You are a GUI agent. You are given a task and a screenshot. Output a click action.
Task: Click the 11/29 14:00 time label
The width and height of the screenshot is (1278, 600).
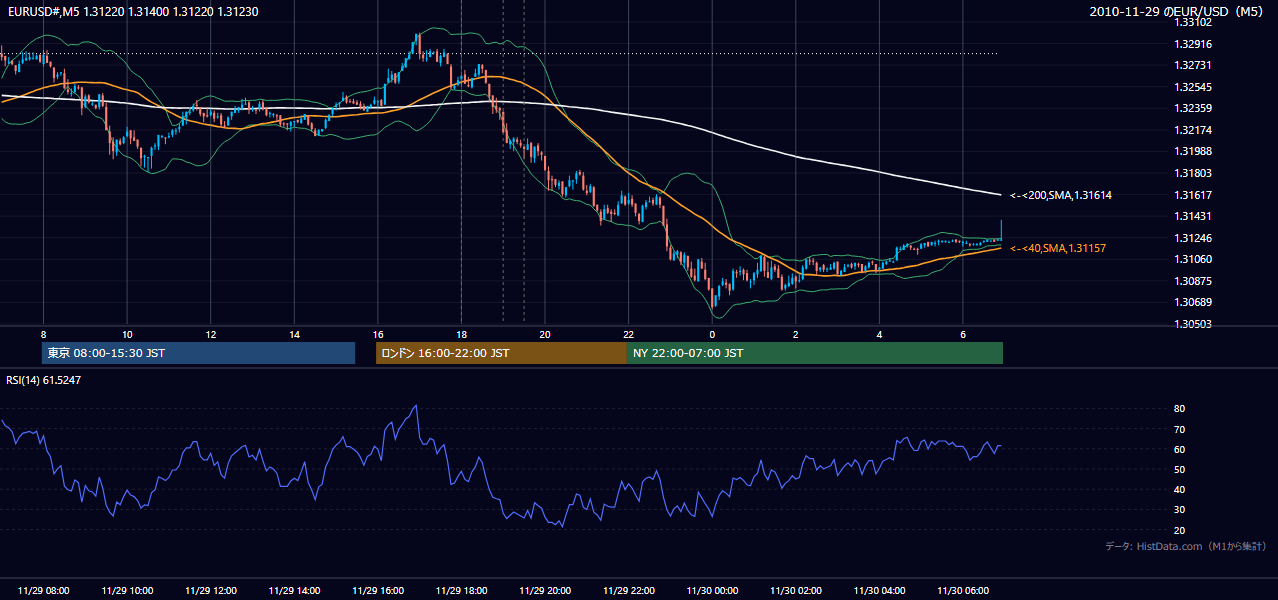point(294,591)
